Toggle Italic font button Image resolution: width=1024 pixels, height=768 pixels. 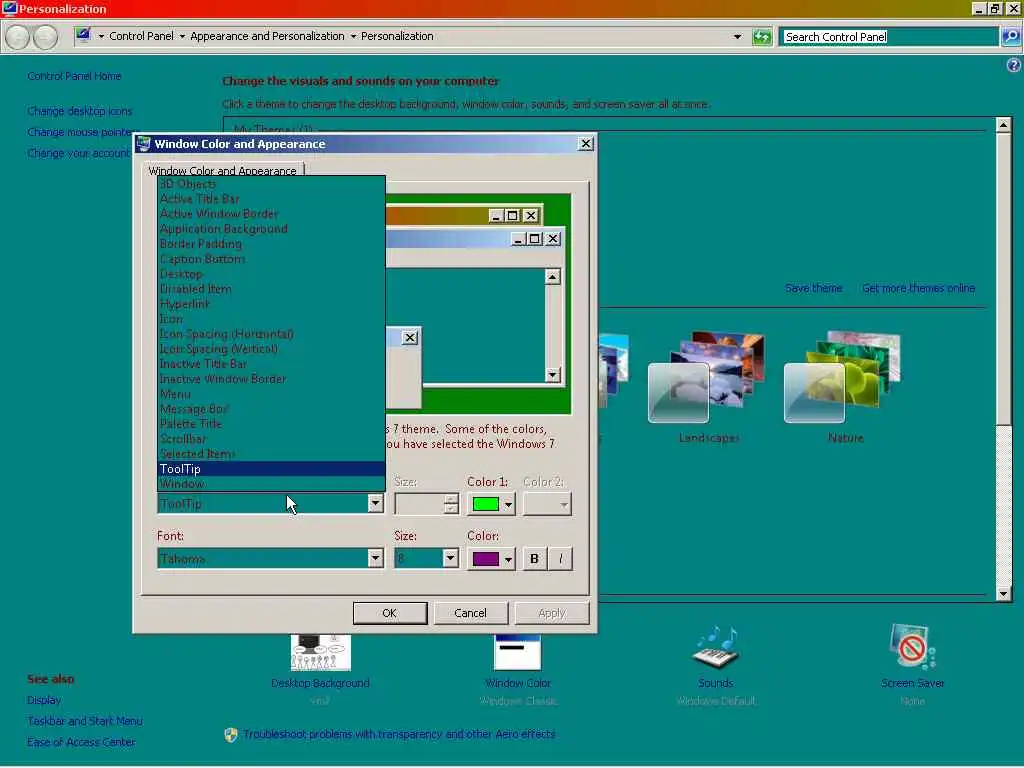click(x=560, y=559)
